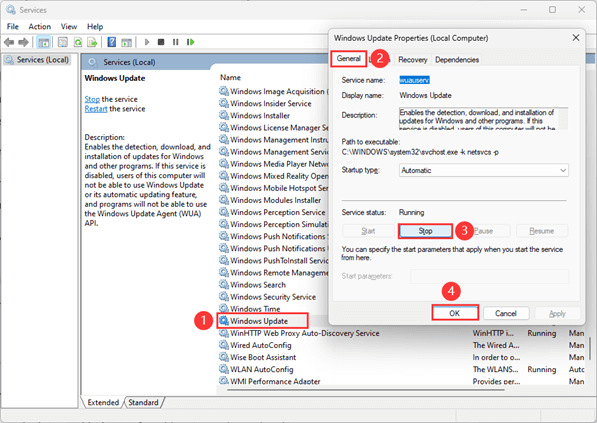Select WMI Performance Adapter service row
This screenshot has height=423, width=597.
[275, 381]
